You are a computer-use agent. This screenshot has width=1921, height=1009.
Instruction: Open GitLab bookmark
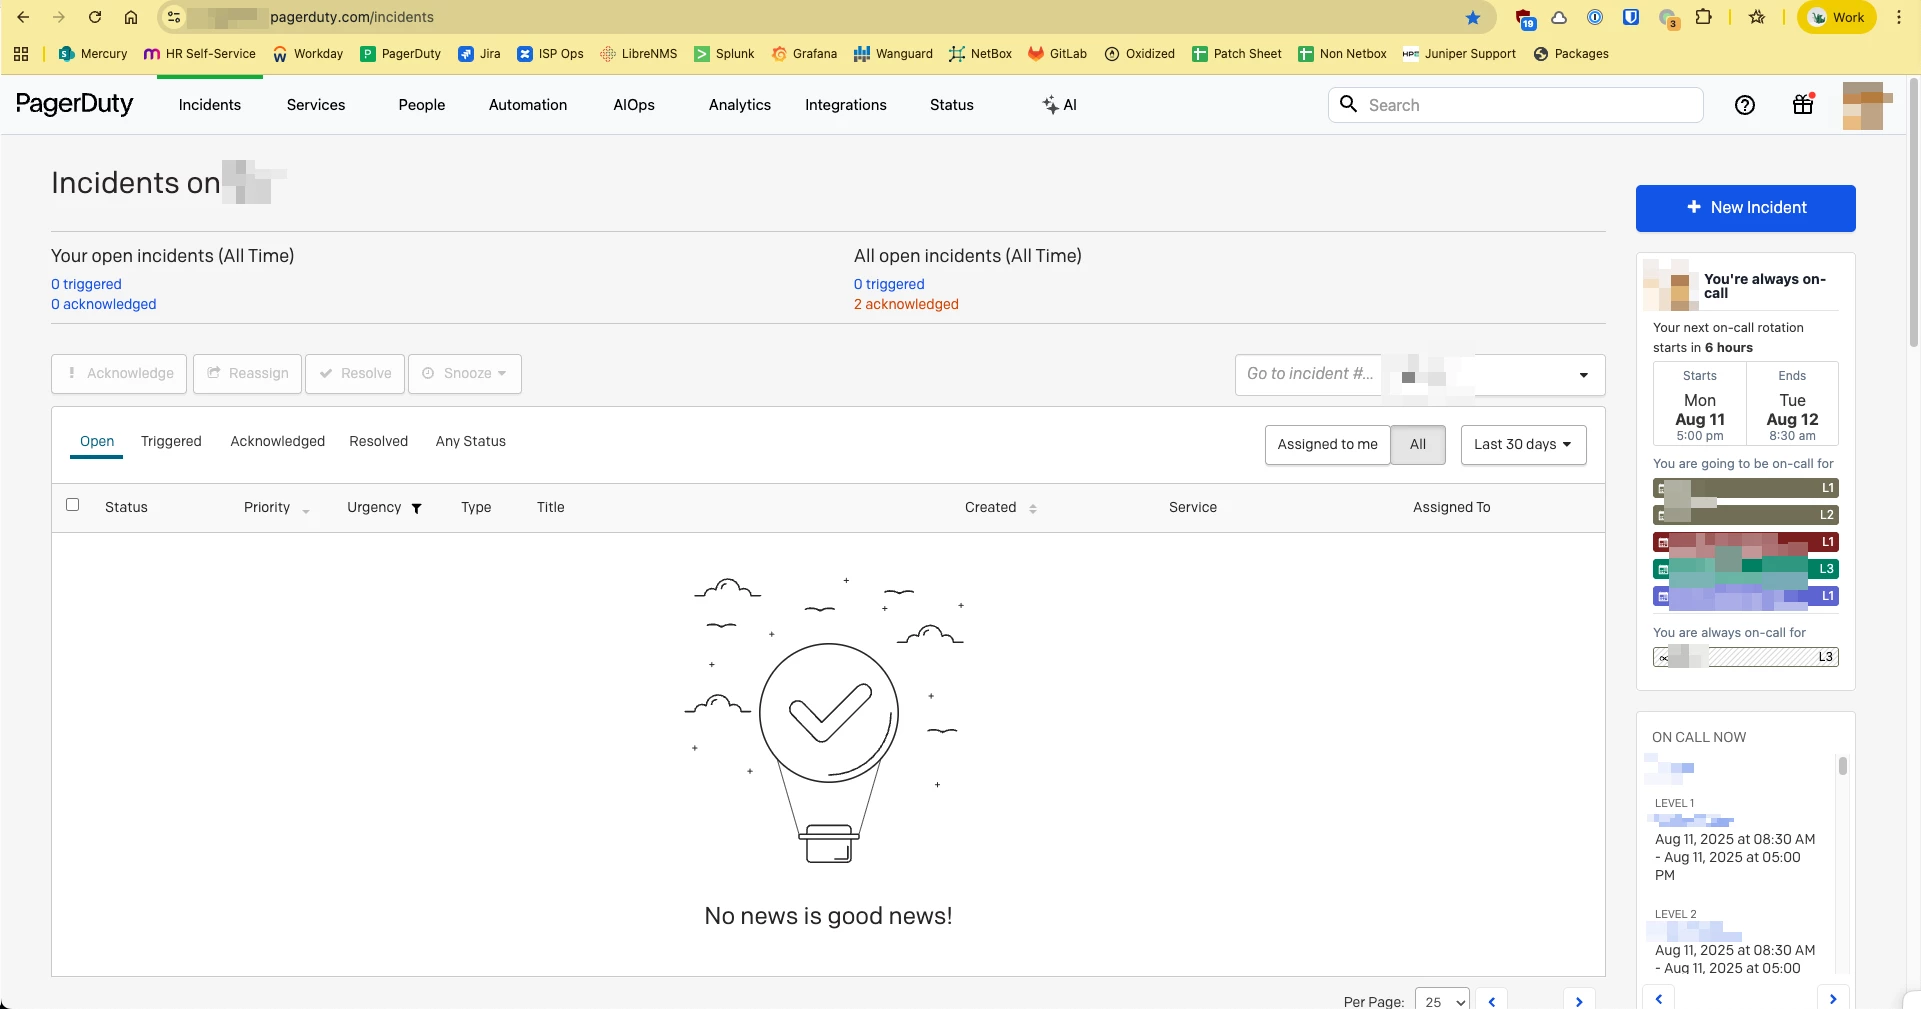pos(1057,54)
